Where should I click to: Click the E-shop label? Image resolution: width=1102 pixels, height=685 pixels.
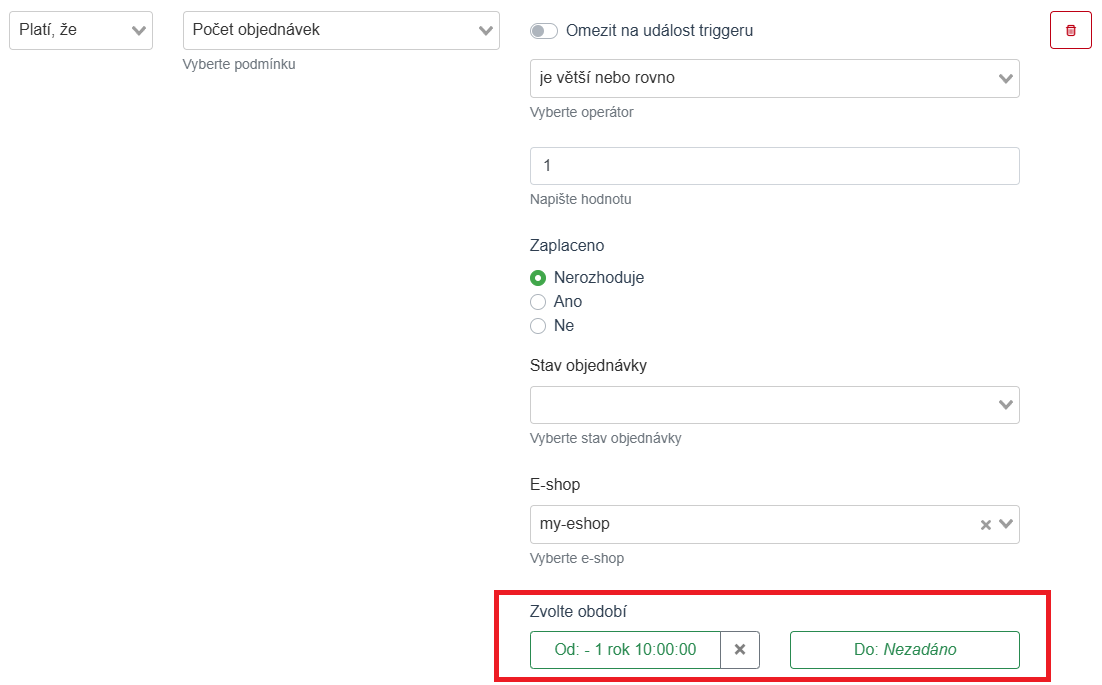pyautogui.click(x=555, y=485)
